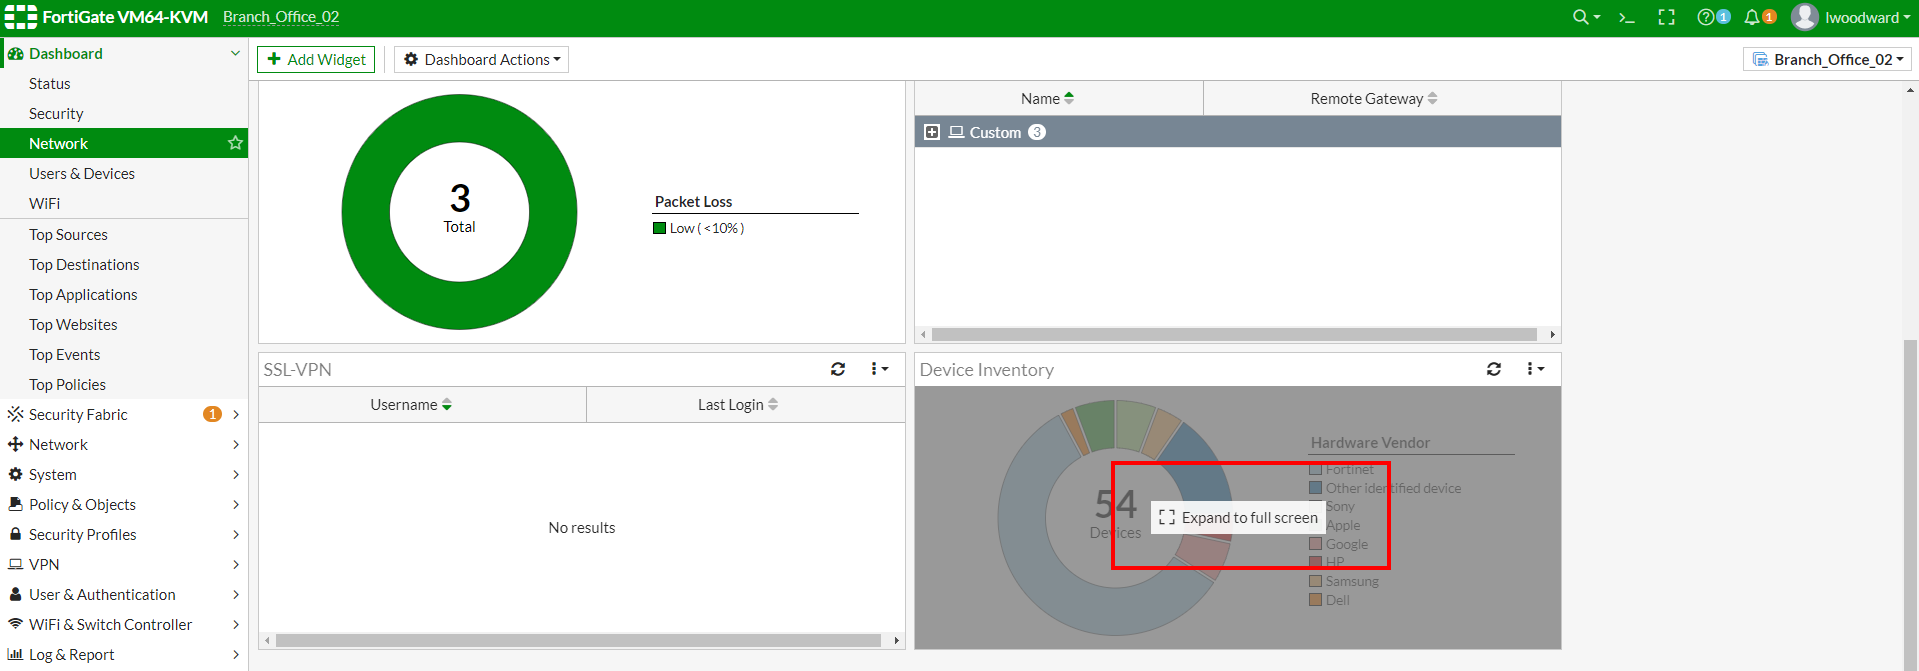Refresh the Device Inventory widget
Screen dimensions: 1919x671
coord(1494,369)
